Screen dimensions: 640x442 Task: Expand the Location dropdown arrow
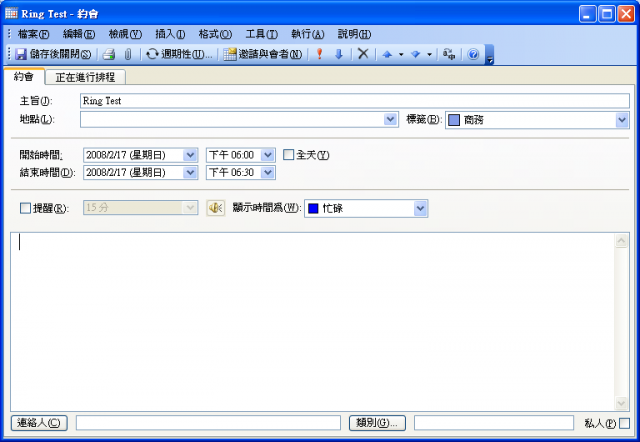coord(391,119)
